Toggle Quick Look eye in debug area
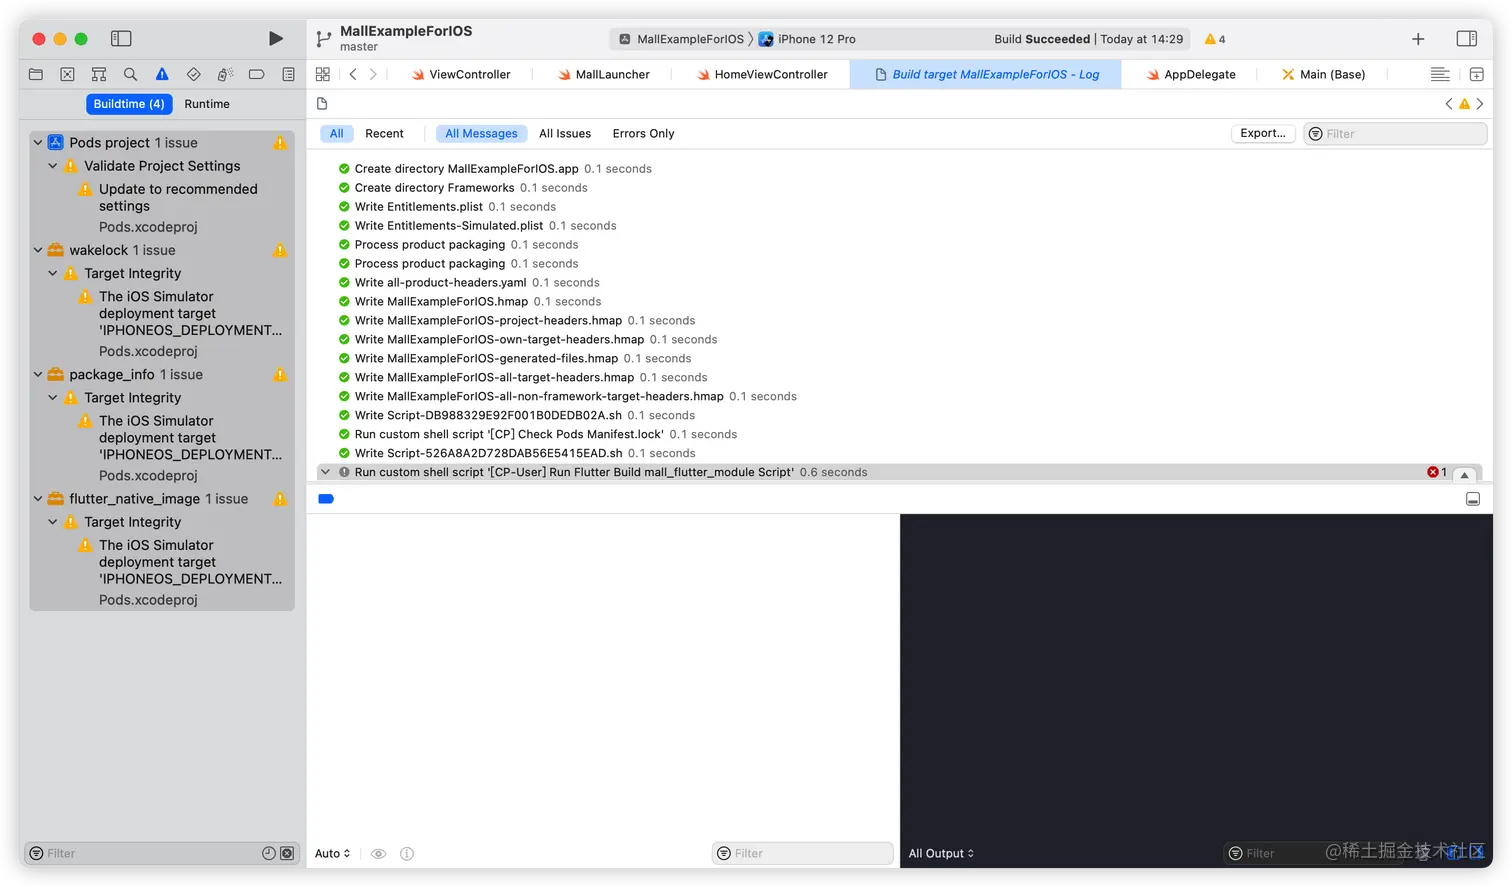Viewport: 1512px width, 887px height. click(378, 853)
